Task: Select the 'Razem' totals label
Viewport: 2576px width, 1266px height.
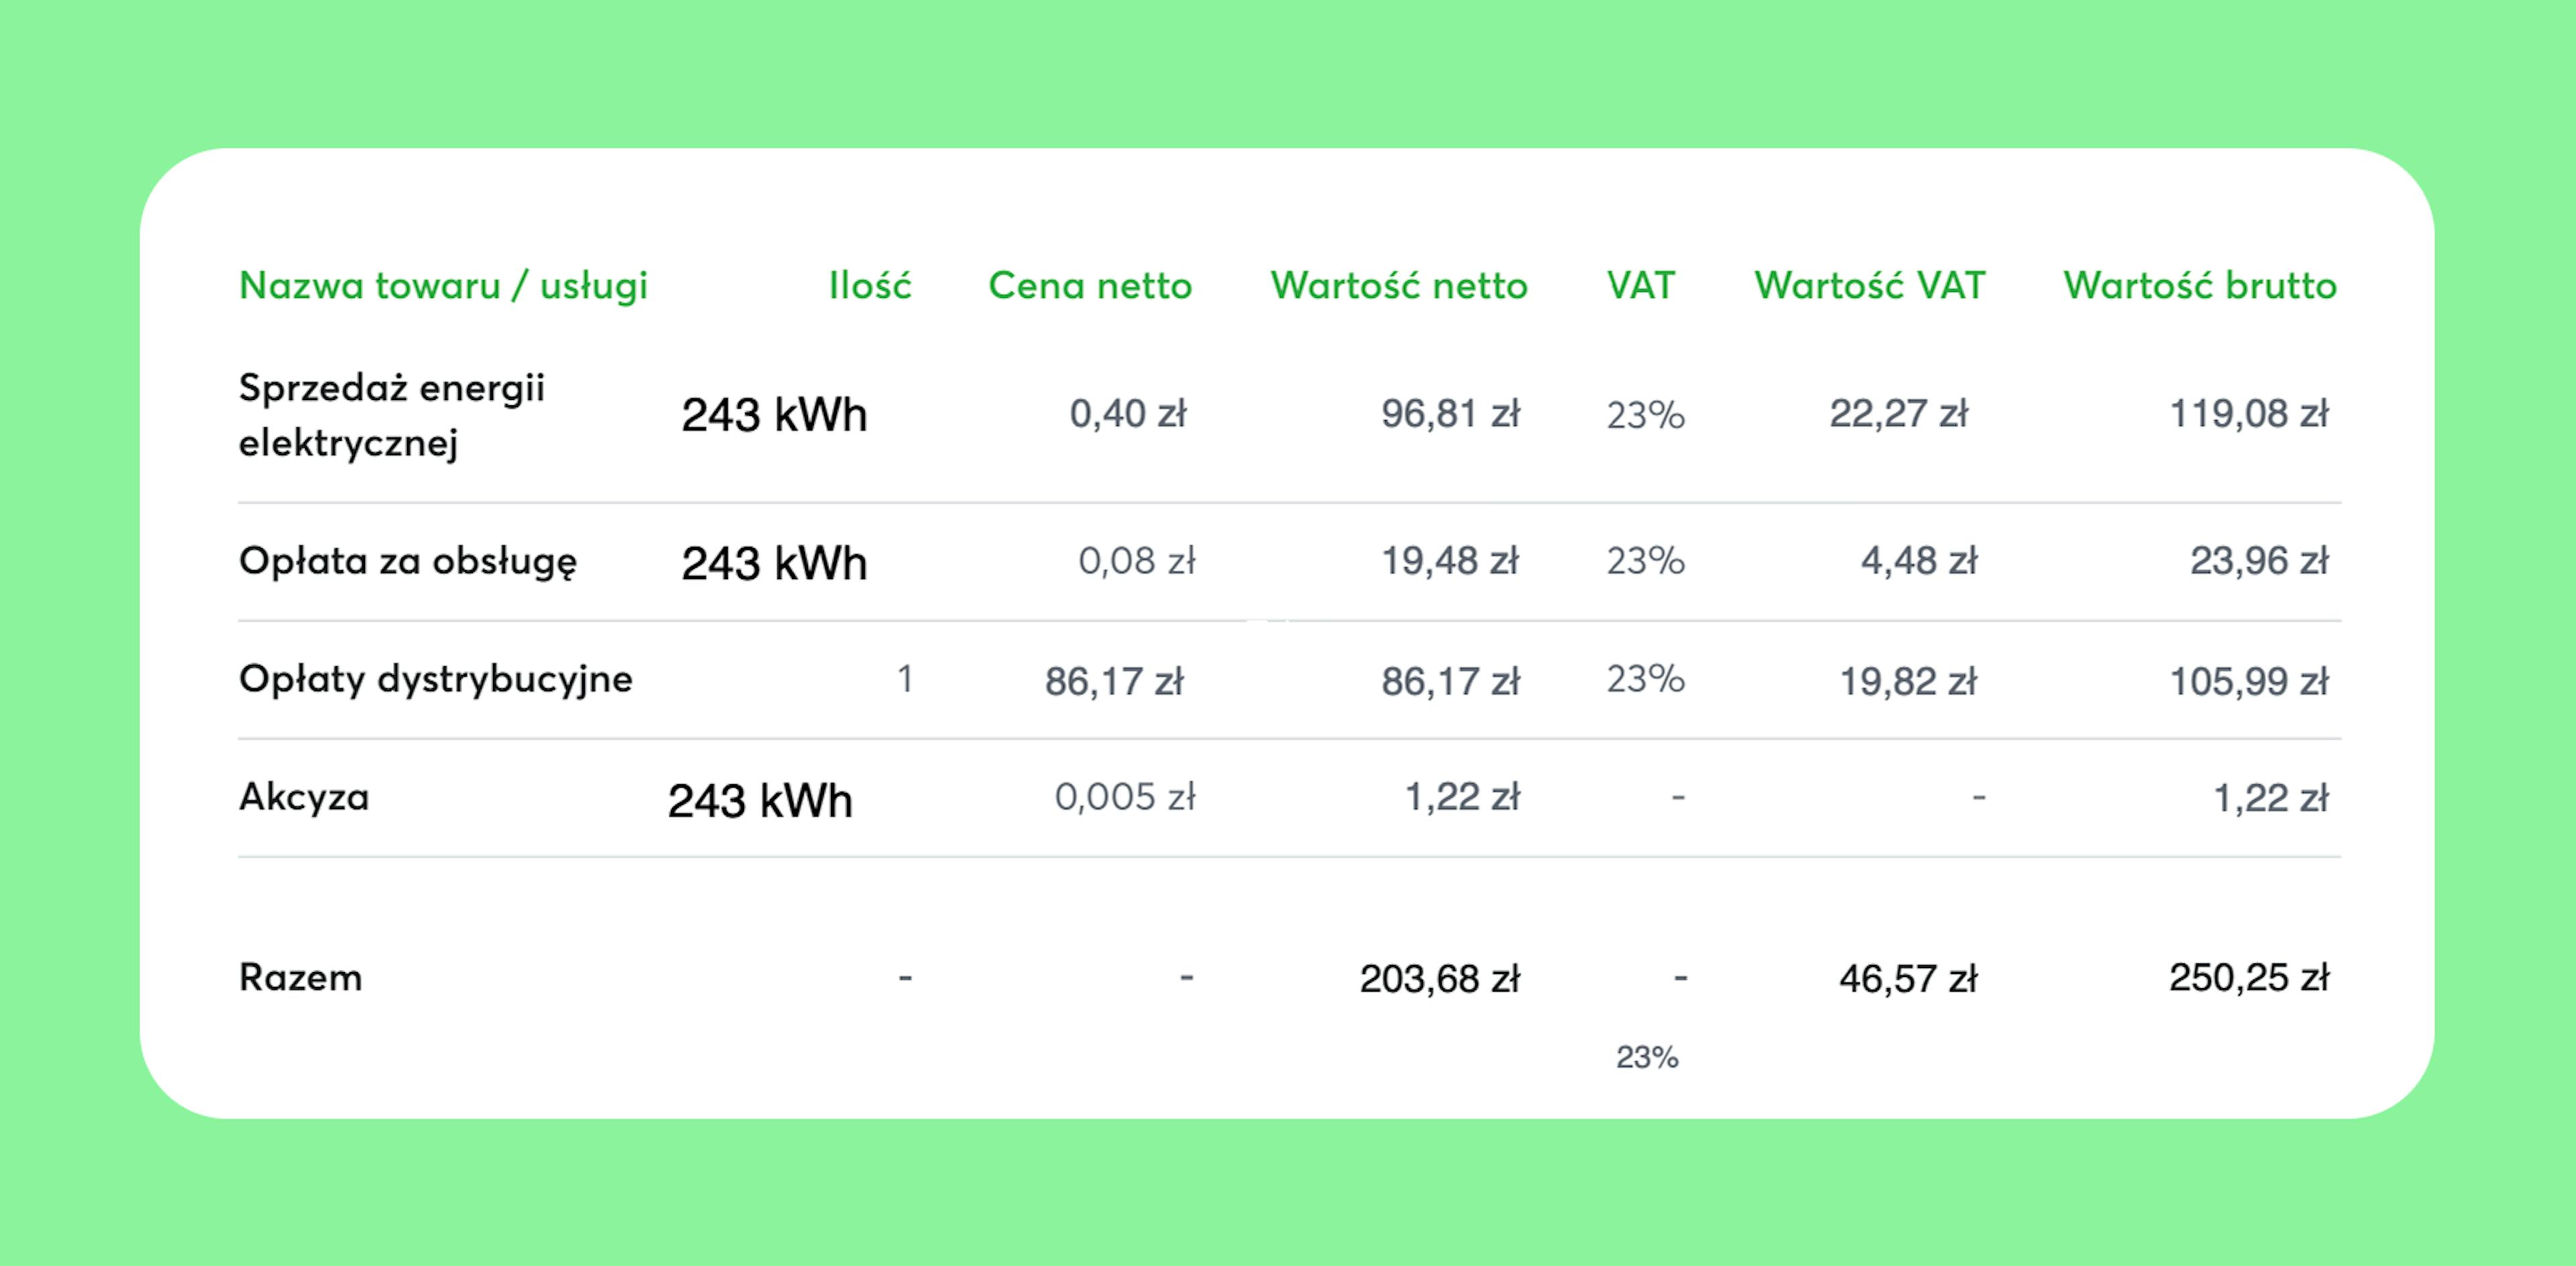Action: point(300,978)
